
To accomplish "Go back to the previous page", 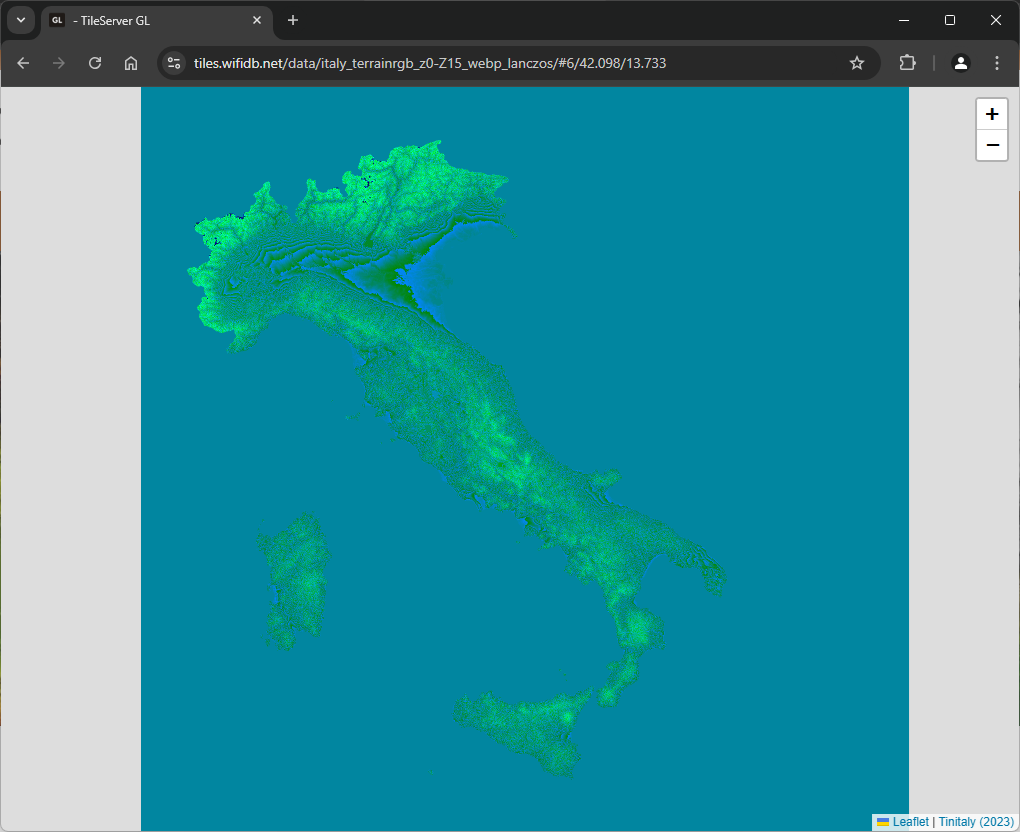I will pos(23,63).
